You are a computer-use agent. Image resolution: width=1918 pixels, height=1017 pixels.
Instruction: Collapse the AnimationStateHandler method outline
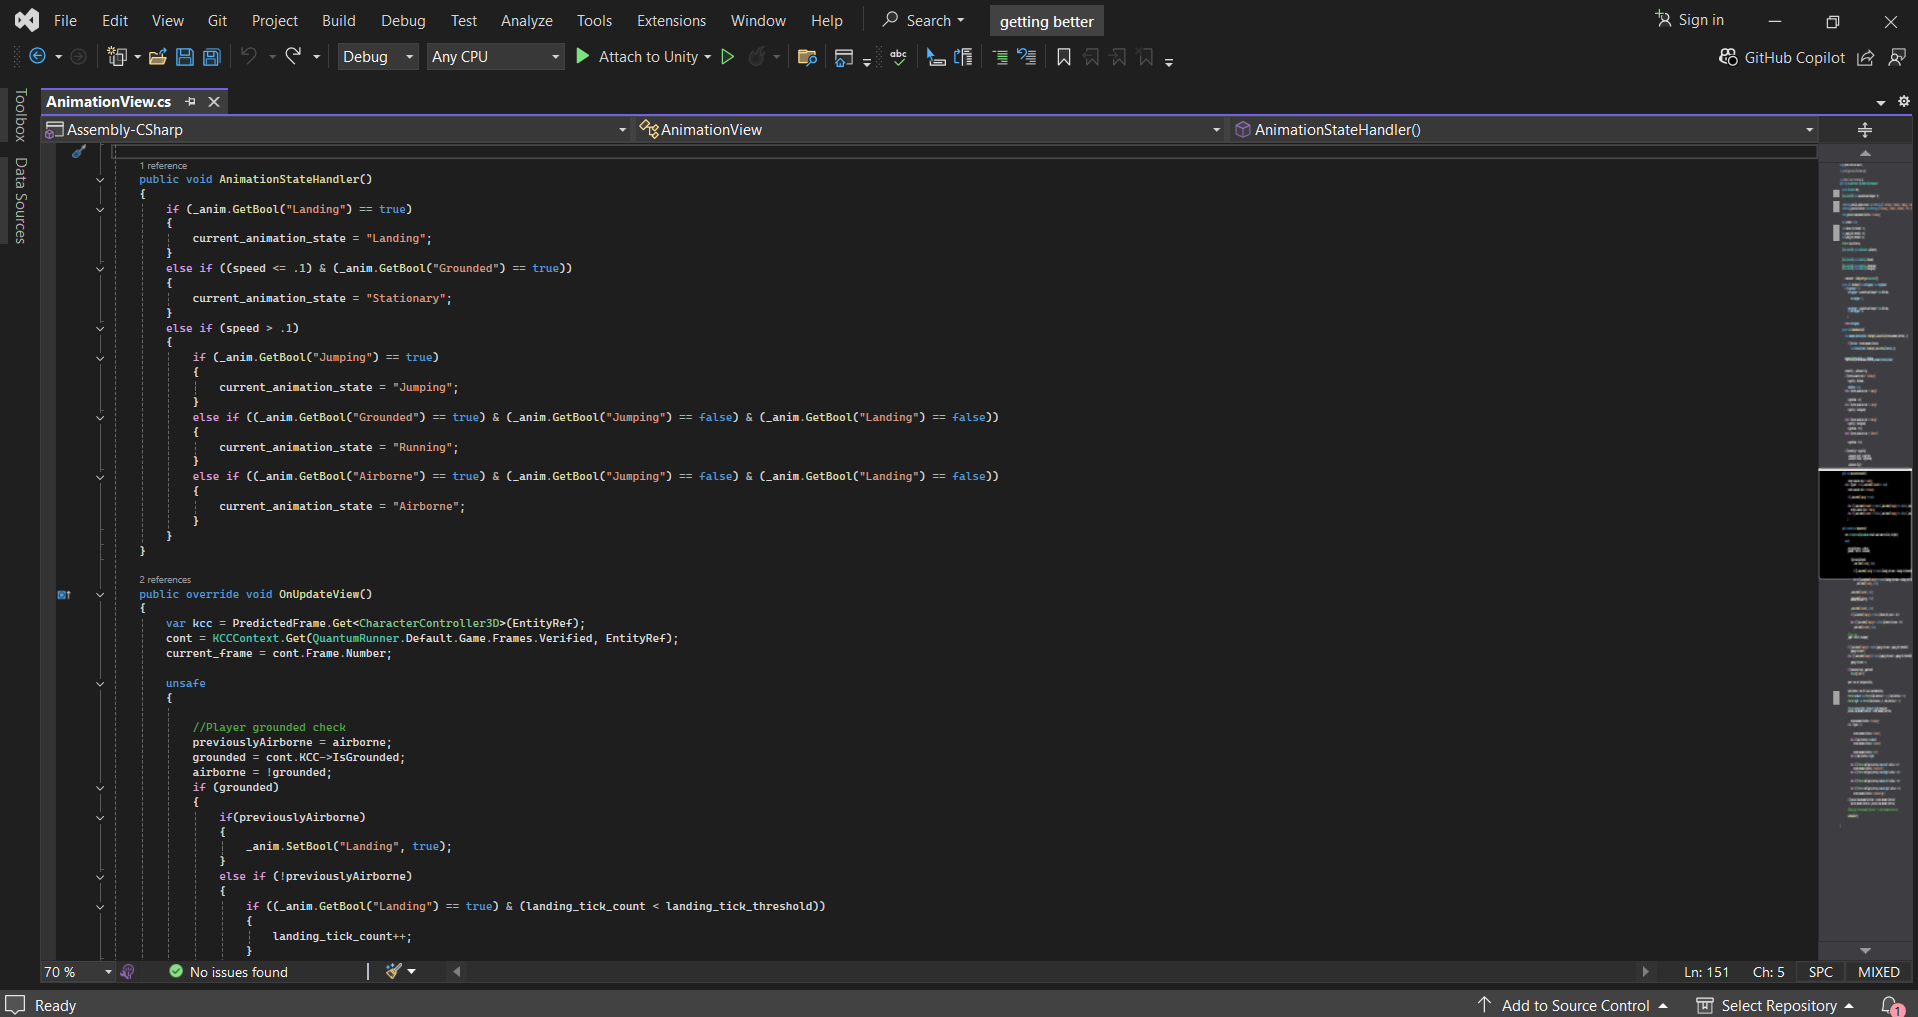click(100, 180)
